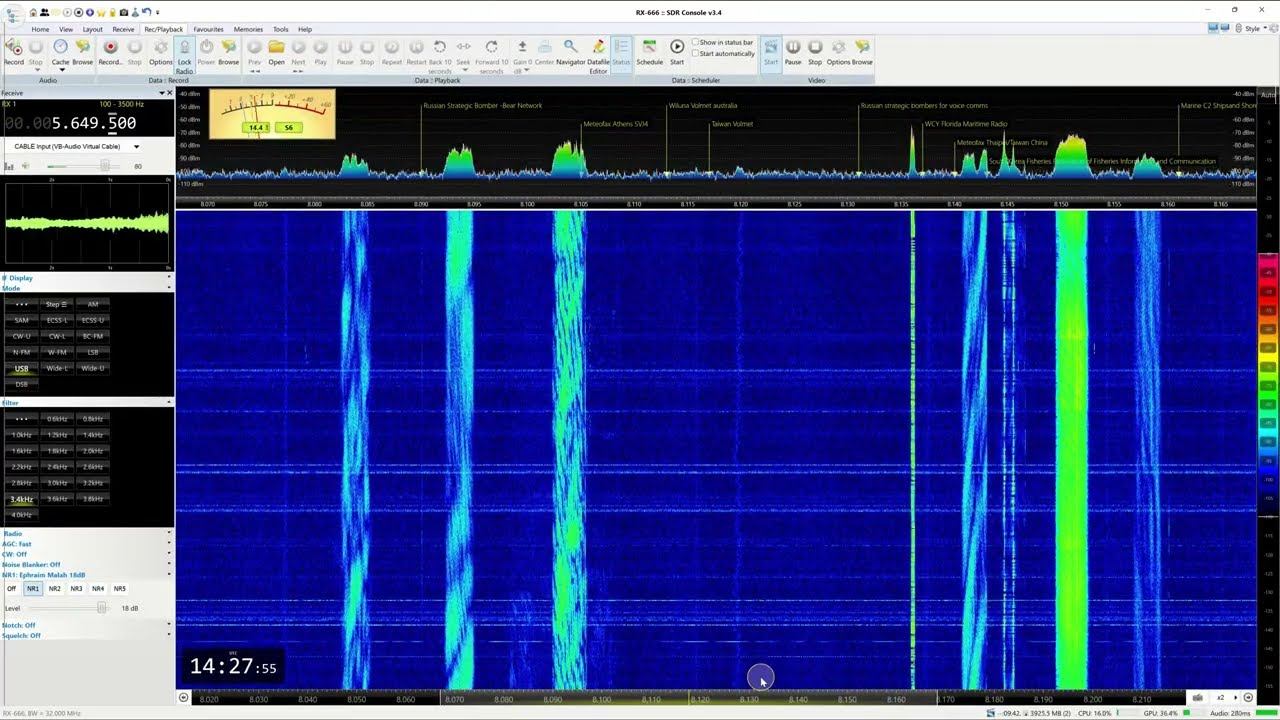Viewport: 1280px width, 720px height.
Task: Expand the Squelch: Off section
Action: (x=86, y=636)
